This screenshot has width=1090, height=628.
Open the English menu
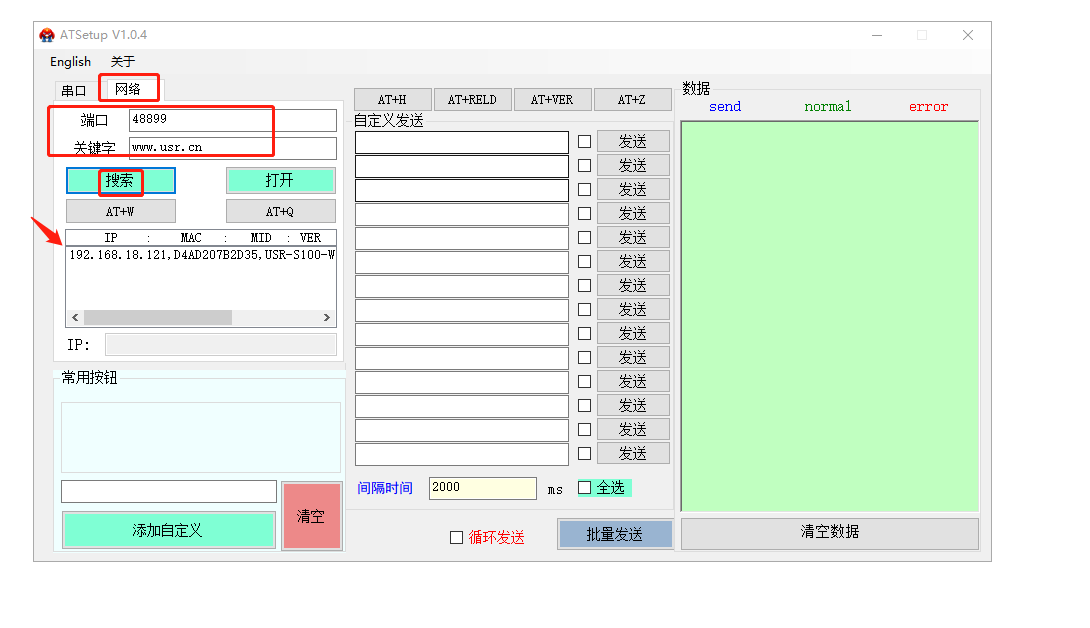pyautogui.click(x=70, y=62)
